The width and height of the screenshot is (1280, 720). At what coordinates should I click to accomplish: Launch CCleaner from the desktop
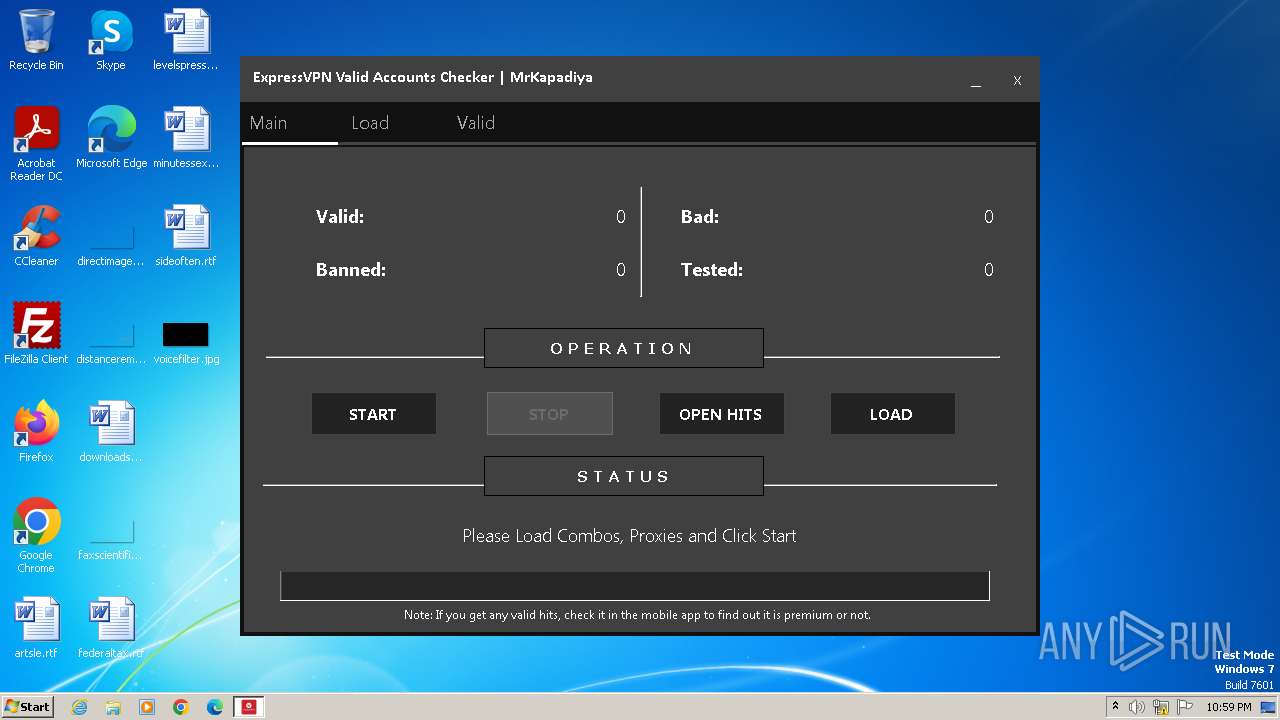[x=36, y=236]
